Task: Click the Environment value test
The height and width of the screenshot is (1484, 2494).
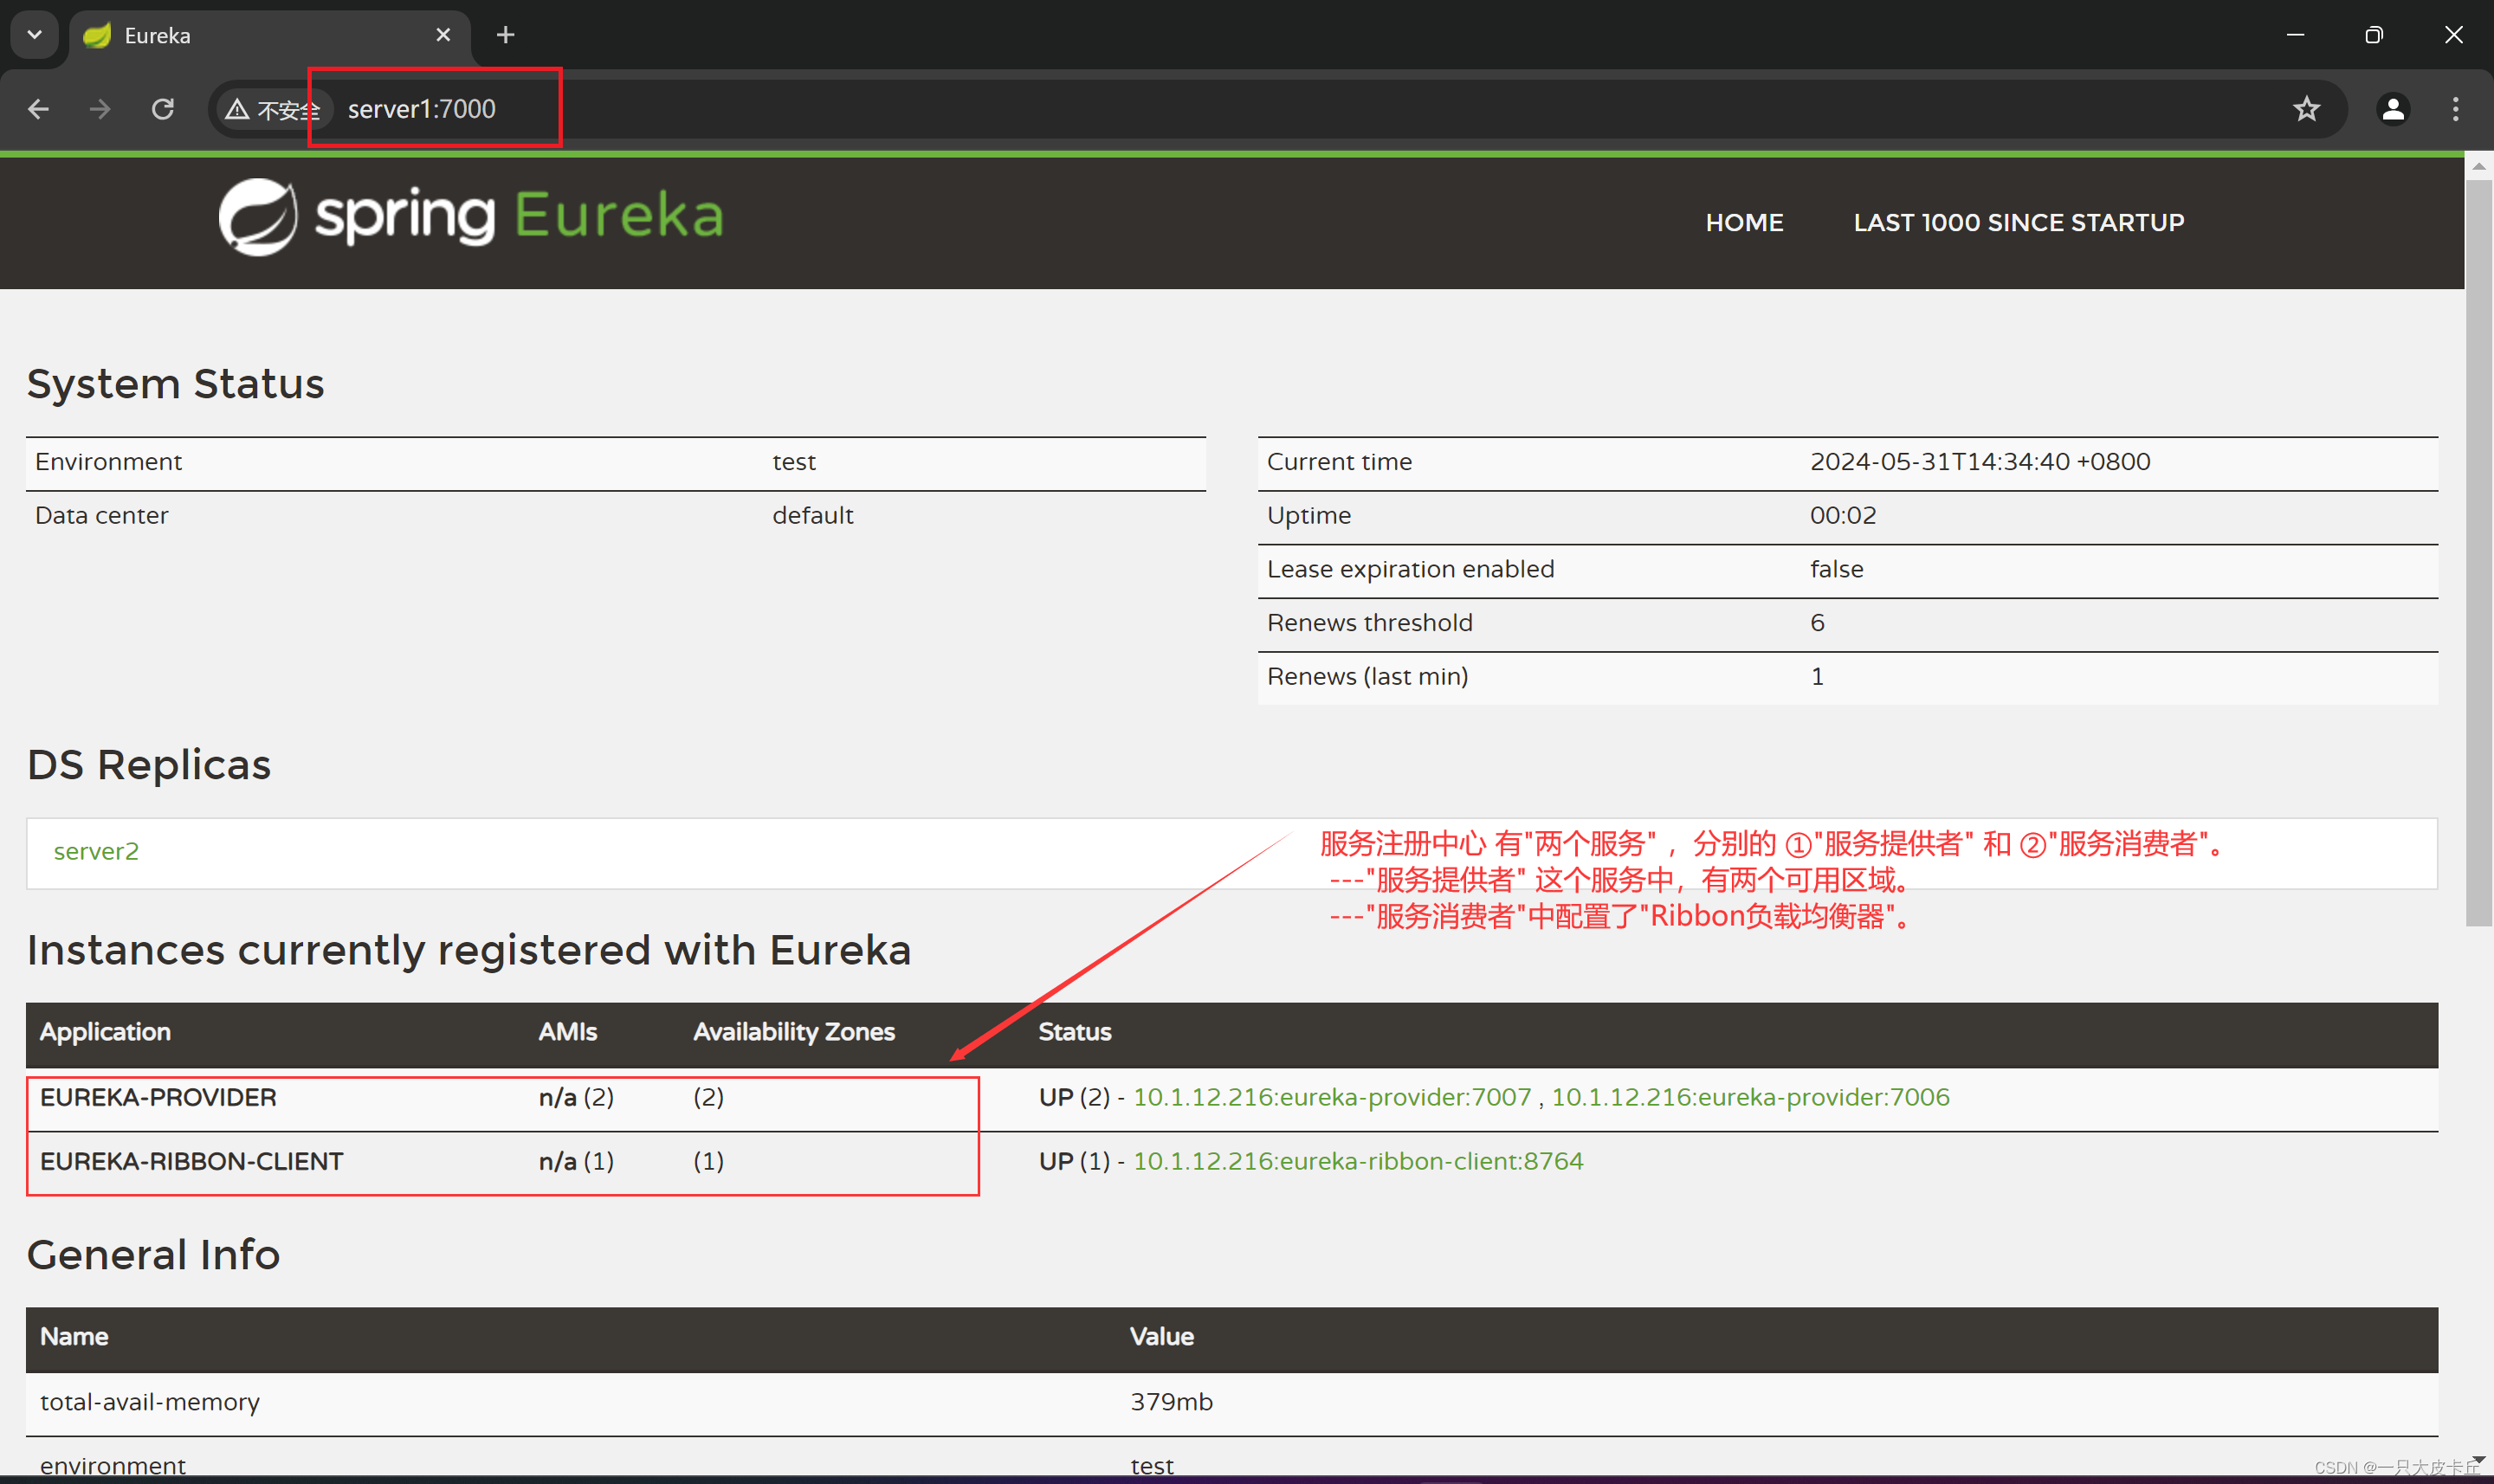Action: 794,462
